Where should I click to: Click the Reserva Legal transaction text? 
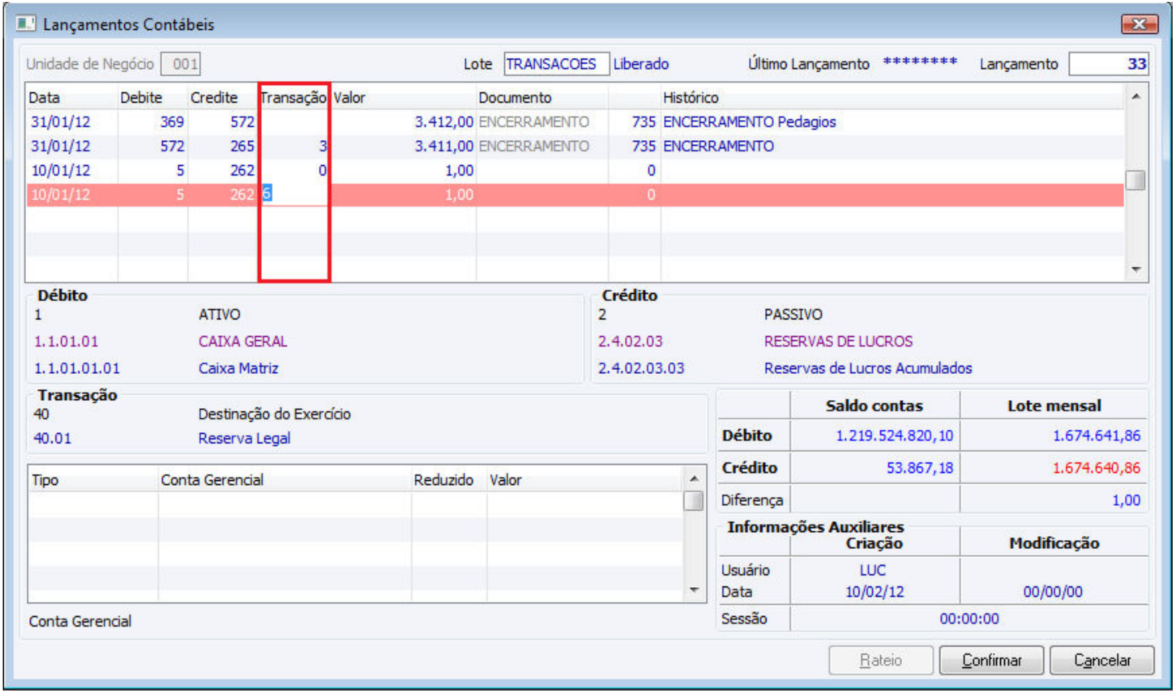(244, 439)
